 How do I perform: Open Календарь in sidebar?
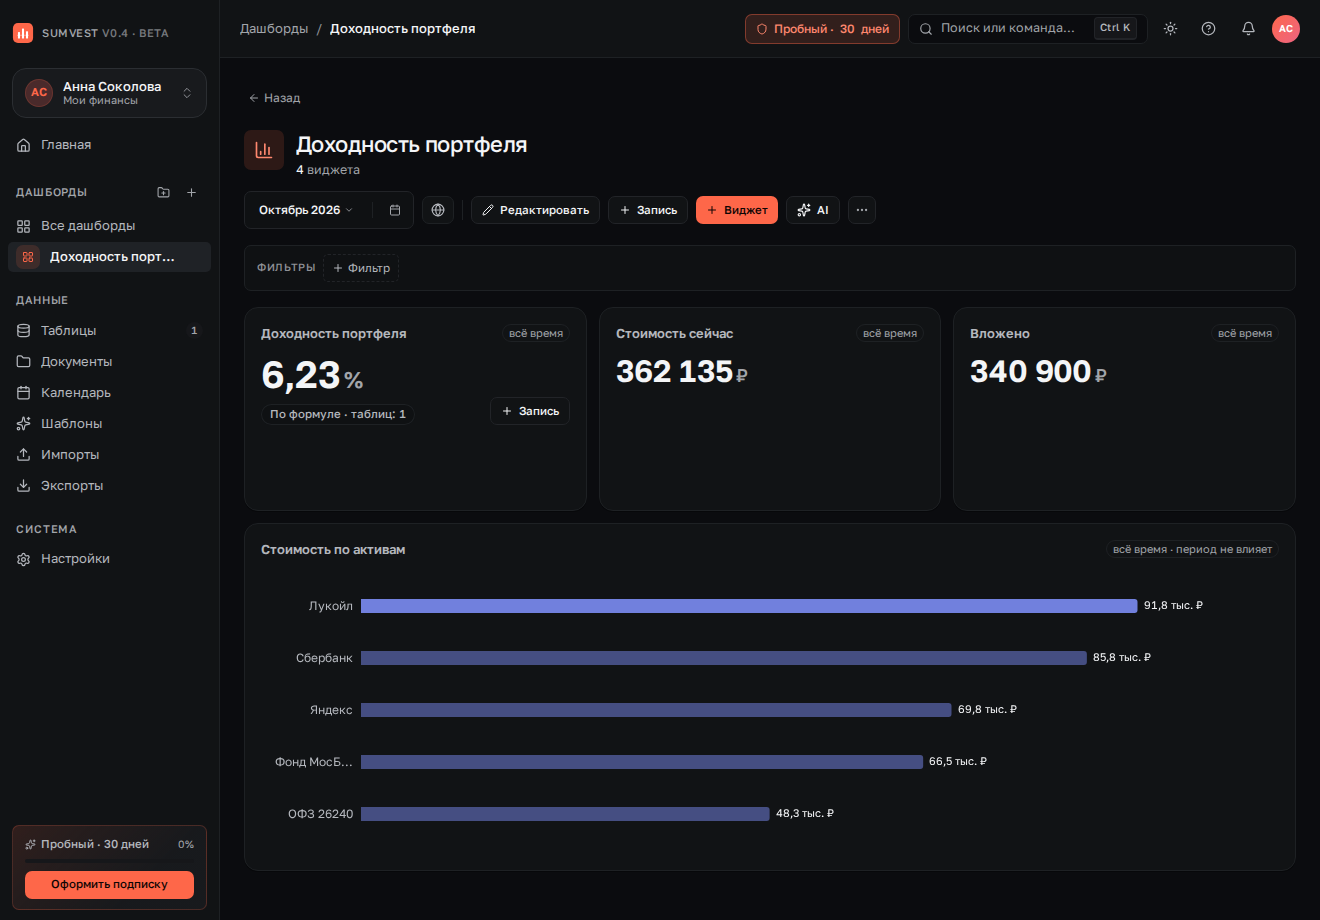point(109,392)
